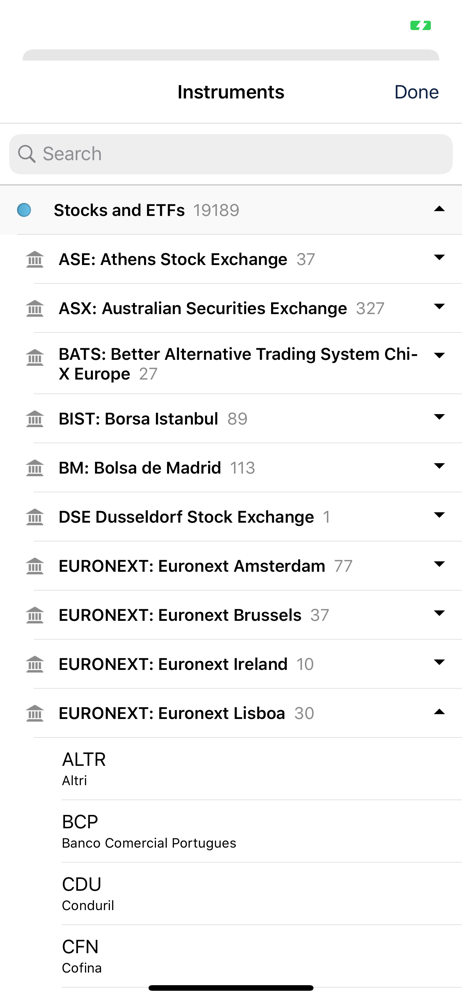The image size is (462, 1000).
Task: Collapse the Euronext Lisboa list arrow
Action: click(x=439, y=712)
